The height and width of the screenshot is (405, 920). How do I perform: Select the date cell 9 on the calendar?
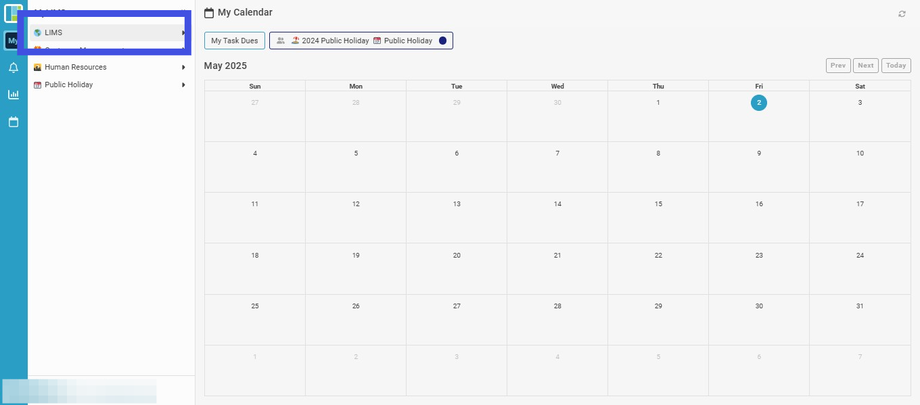click(759, 167)
